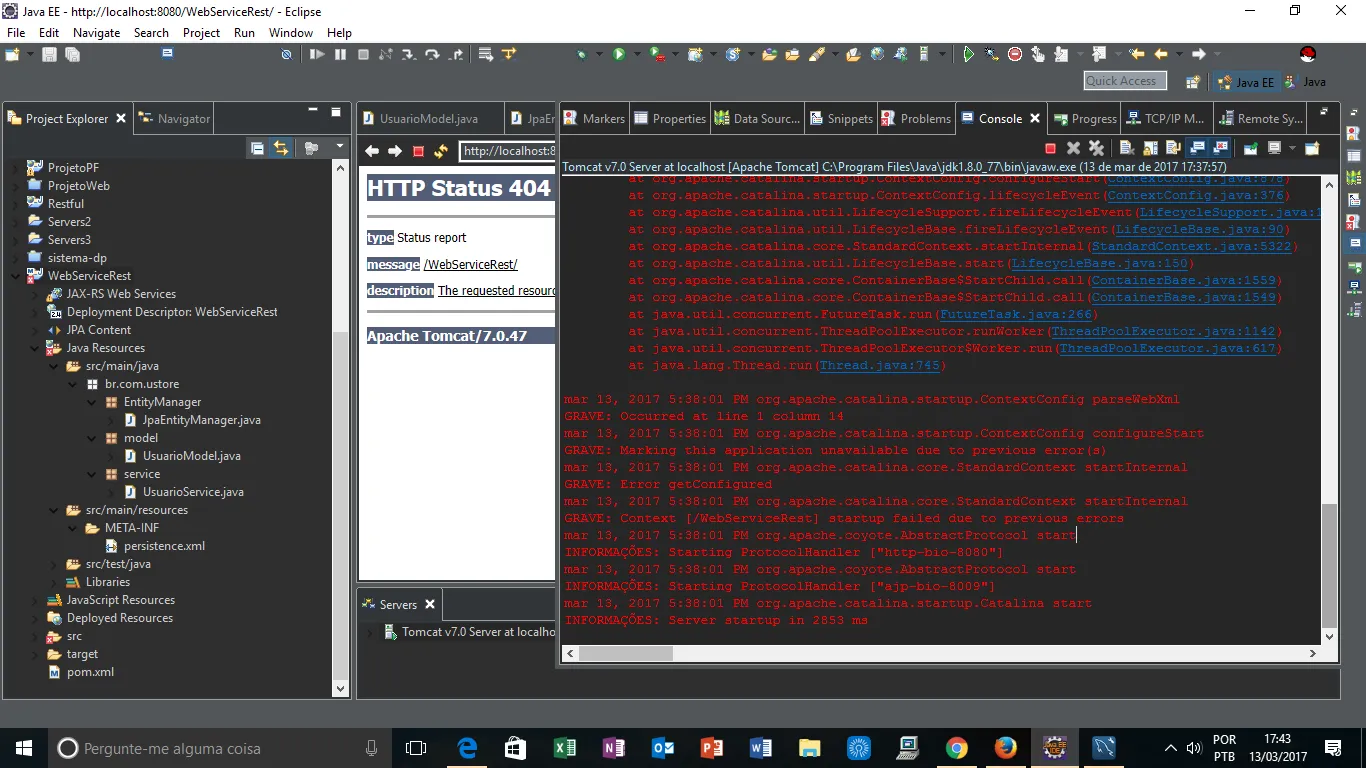The width and height of the screenshot is (1366, 768).
Task: Toggle Skip All Breakpoints
Action: 286,55
